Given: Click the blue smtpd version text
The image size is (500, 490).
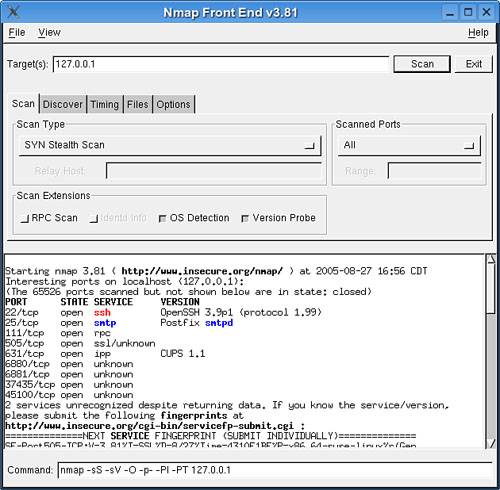Looking at the screenshot, I should 219,323.
